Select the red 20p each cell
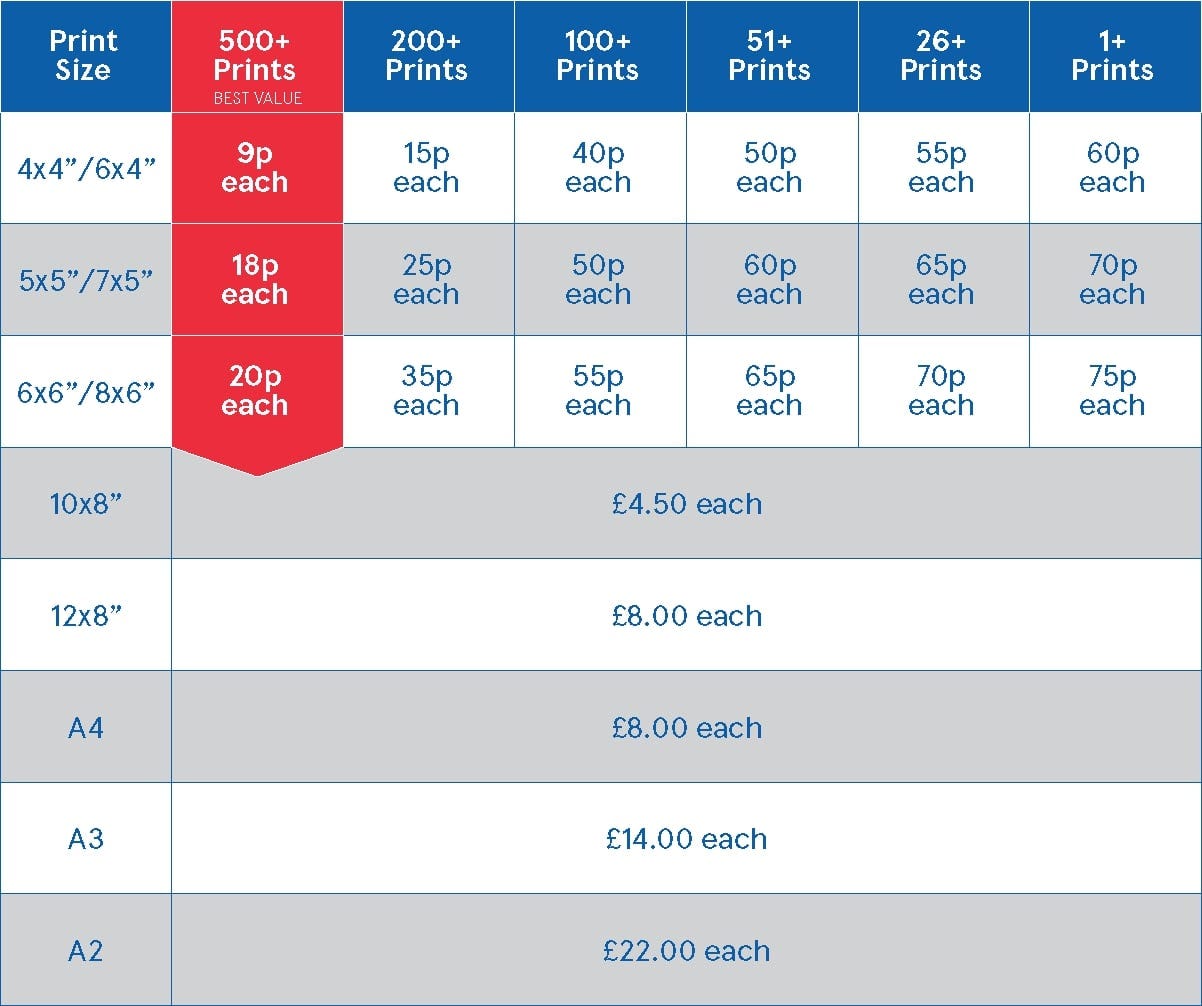 point(257,392)
